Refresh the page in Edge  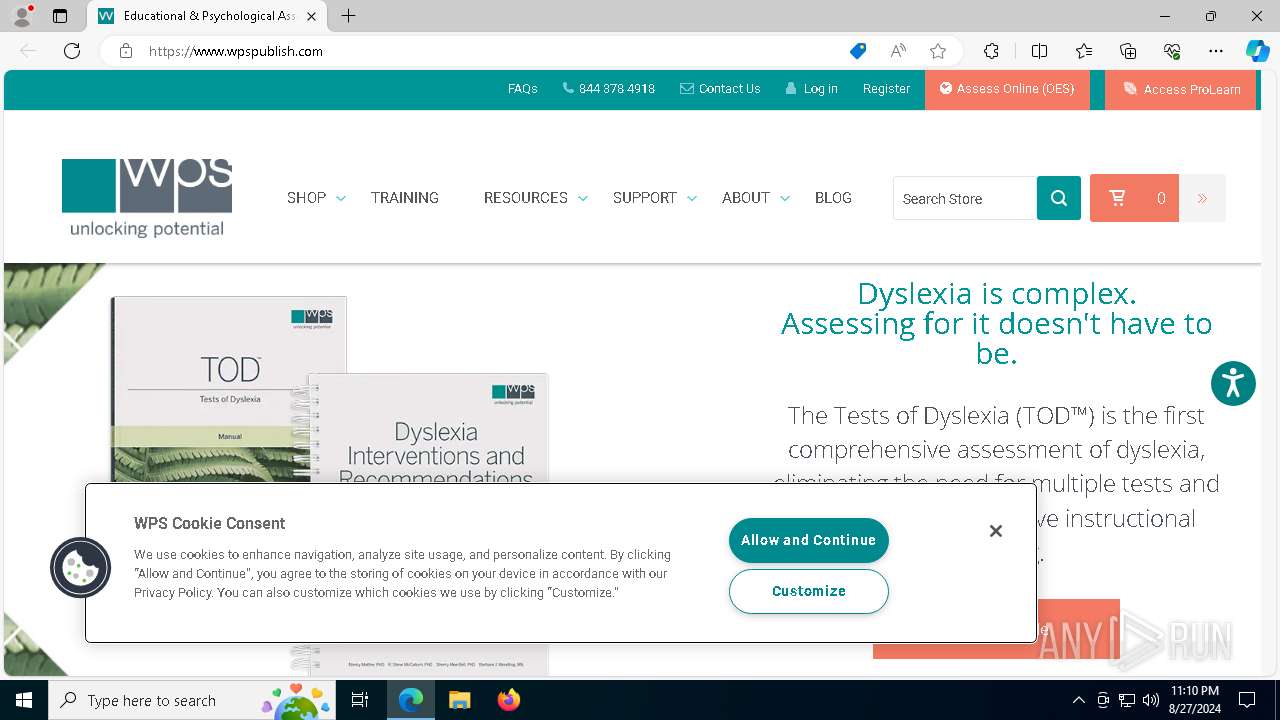coord(72,51)
